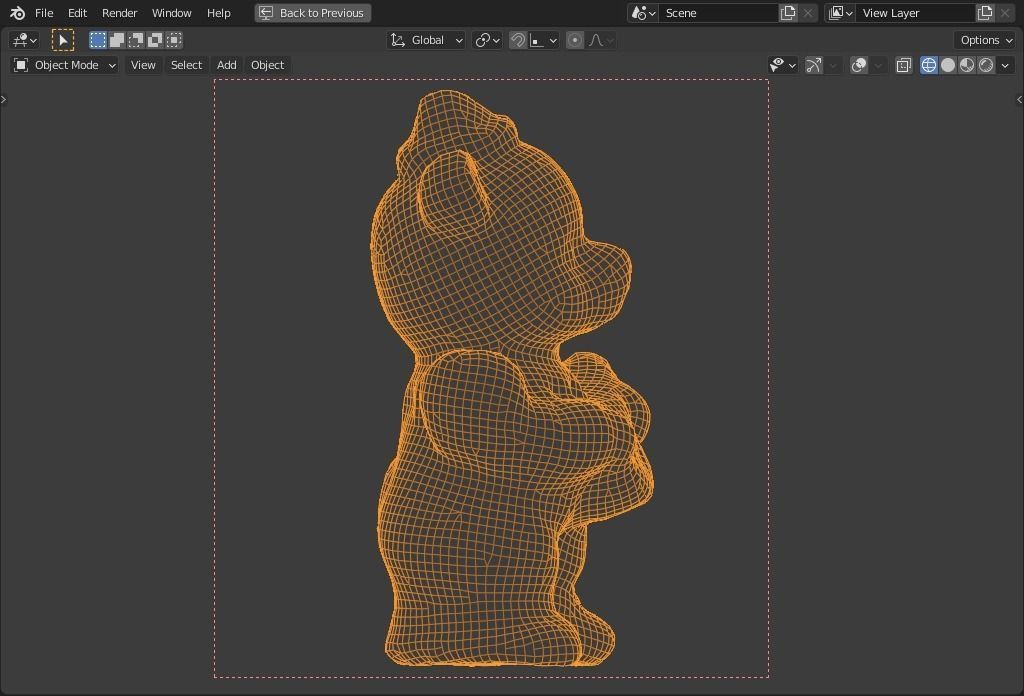Image resolution: width=1024 pixels, height=696 pixels.
Task: Click the View Layer name field
Action: [x=916, y=13]
